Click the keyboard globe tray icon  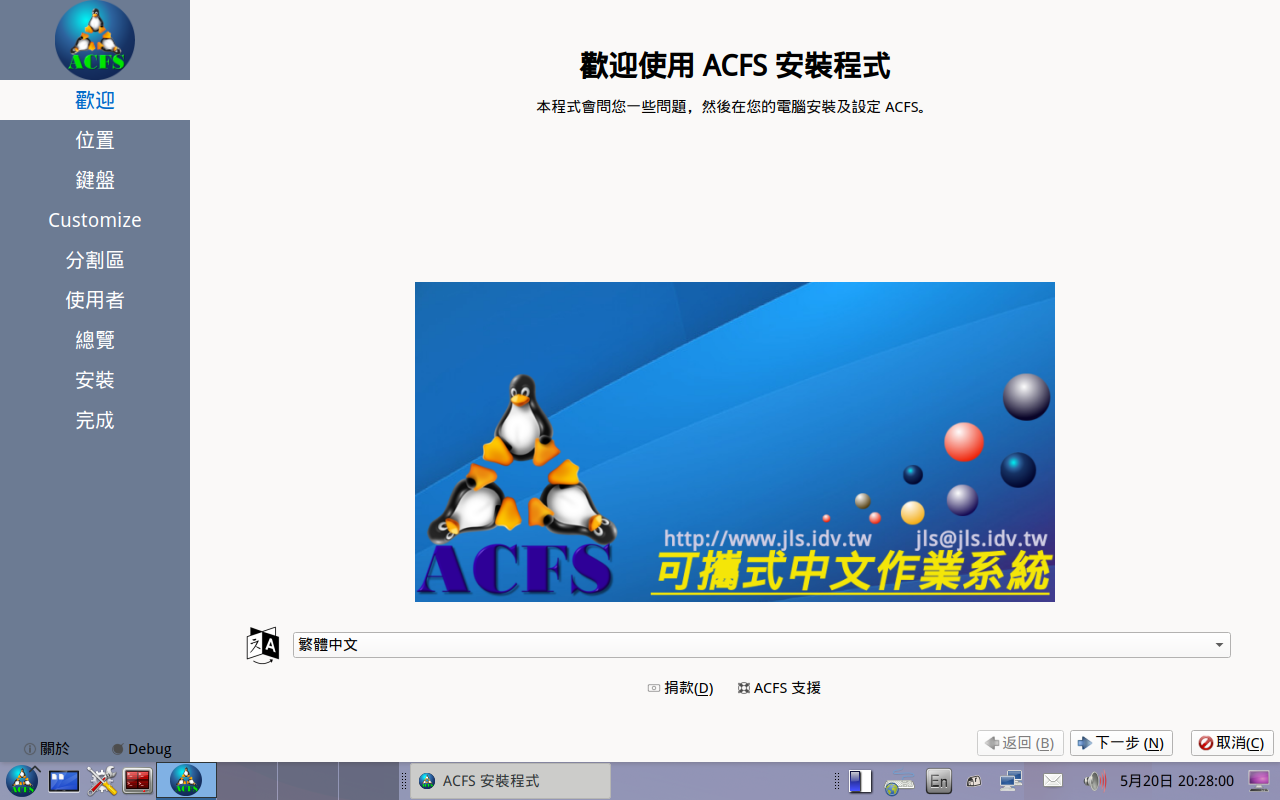point(898,783)
